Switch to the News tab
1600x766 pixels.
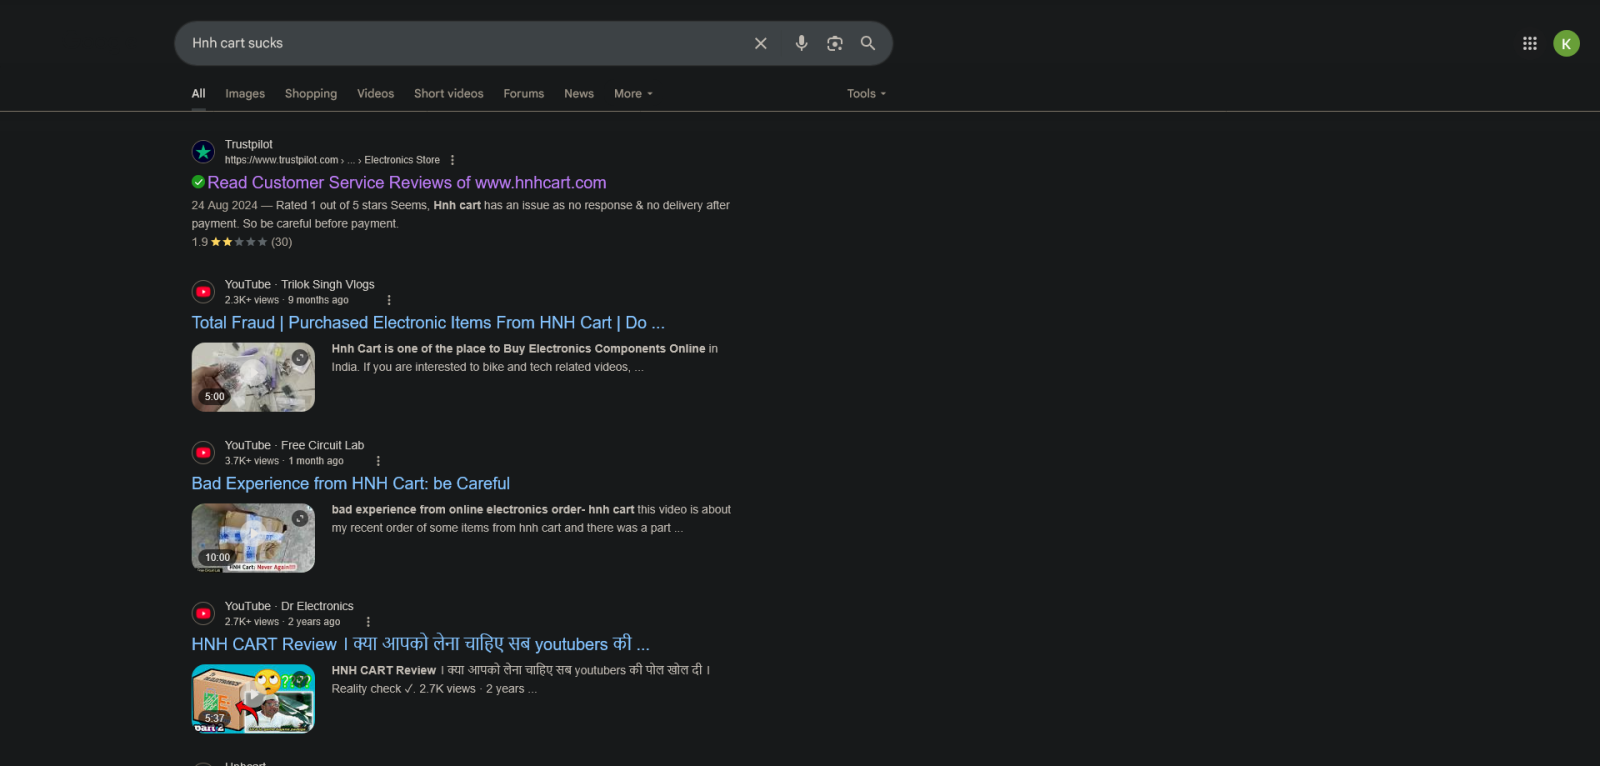[579, 93]
